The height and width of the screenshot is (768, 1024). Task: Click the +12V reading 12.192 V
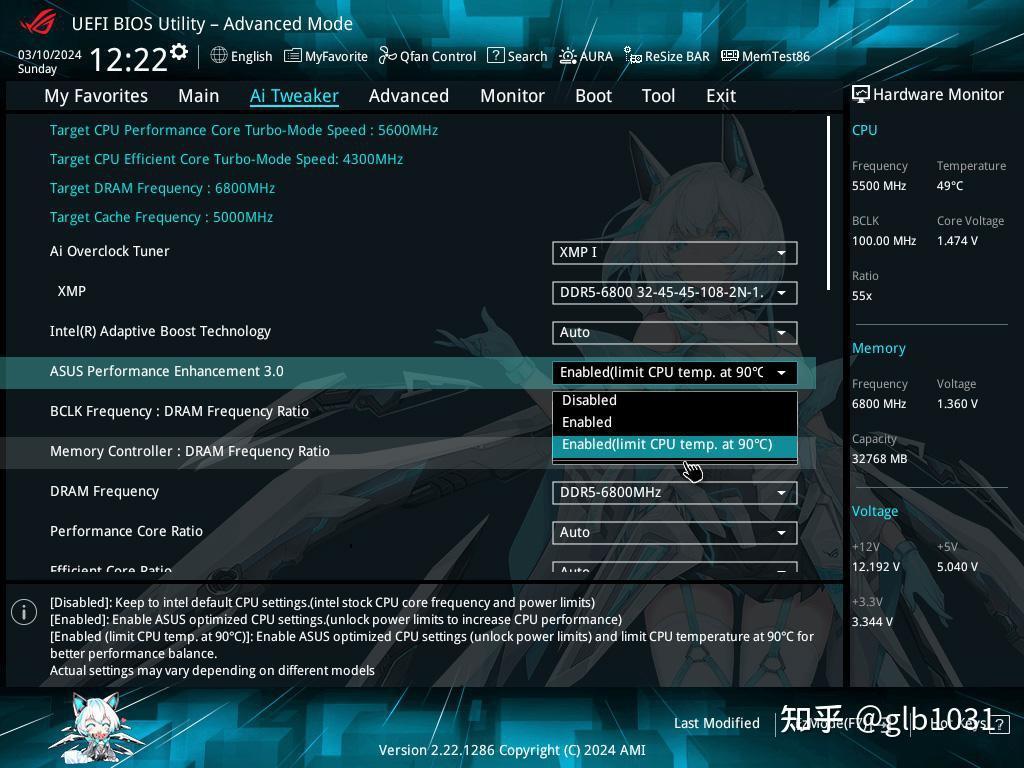[x=875, y=567]
